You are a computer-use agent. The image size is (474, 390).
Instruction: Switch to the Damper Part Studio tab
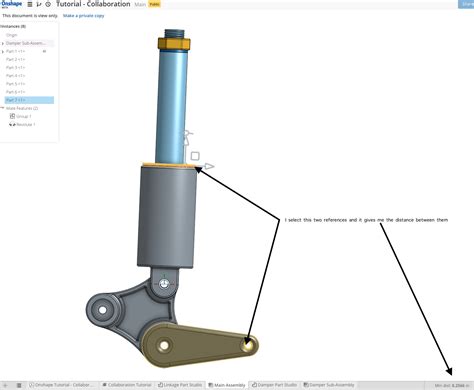(x=274, y=385)
